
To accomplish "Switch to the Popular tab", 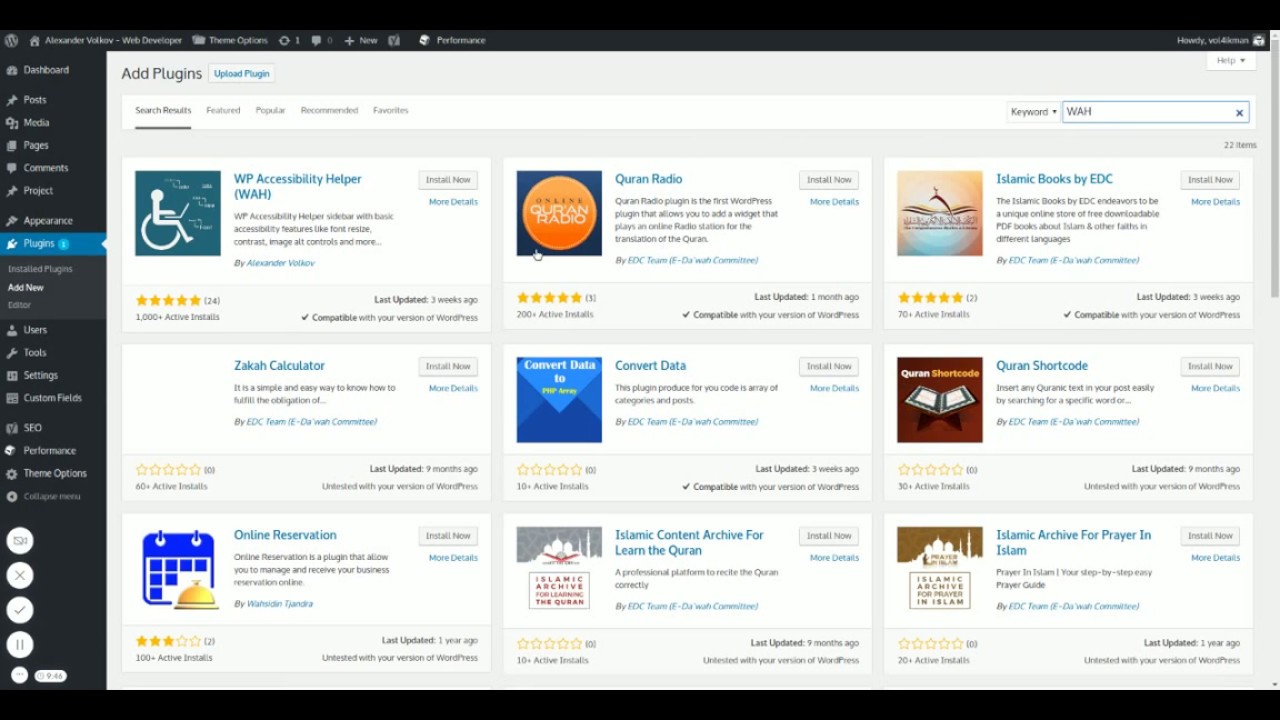I will (270, 110).
